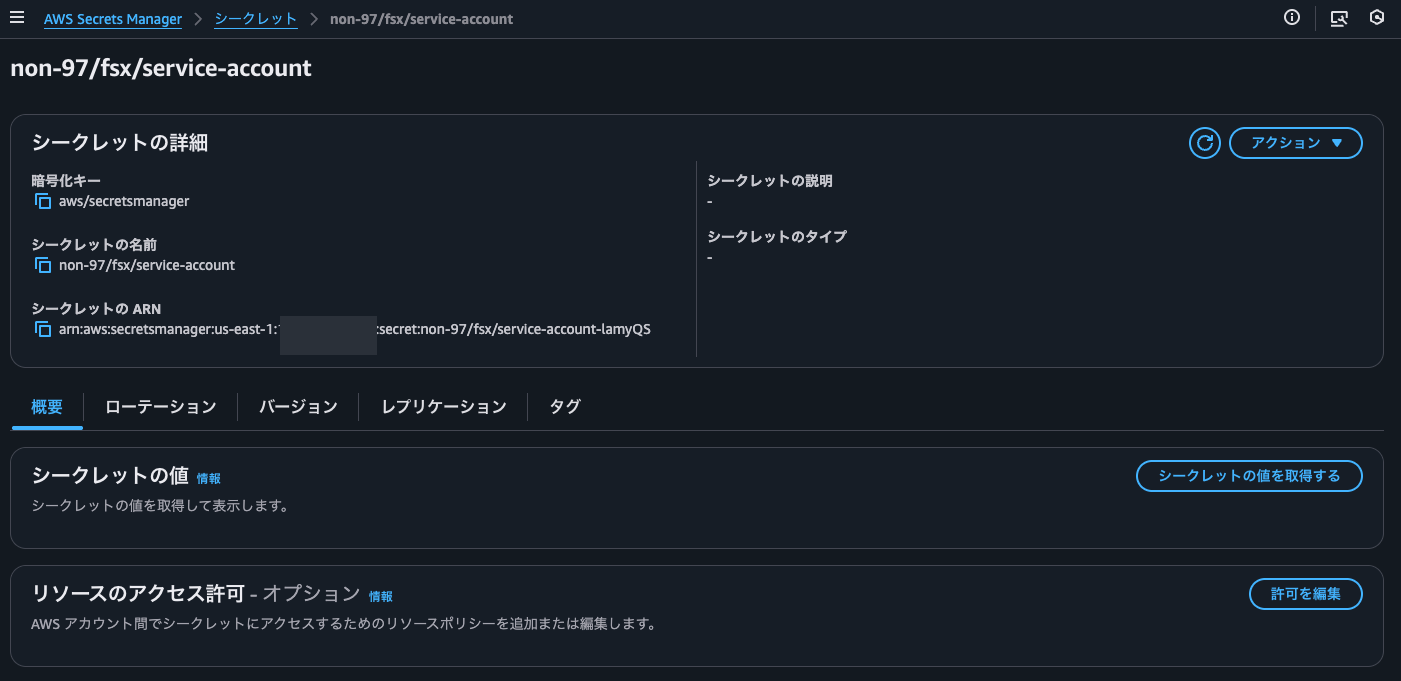This screenshot has width=1401, height=681.
Task: Switch to the バージョン tab
Action: [298, 406]
